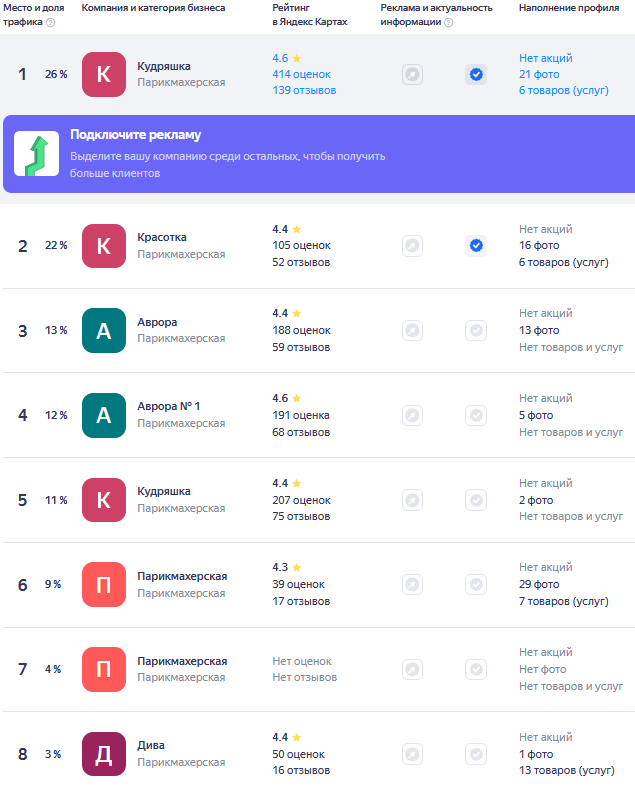Click '21 фото' link
The height and width of the screenshot is (795, 635).
[539, 75]
